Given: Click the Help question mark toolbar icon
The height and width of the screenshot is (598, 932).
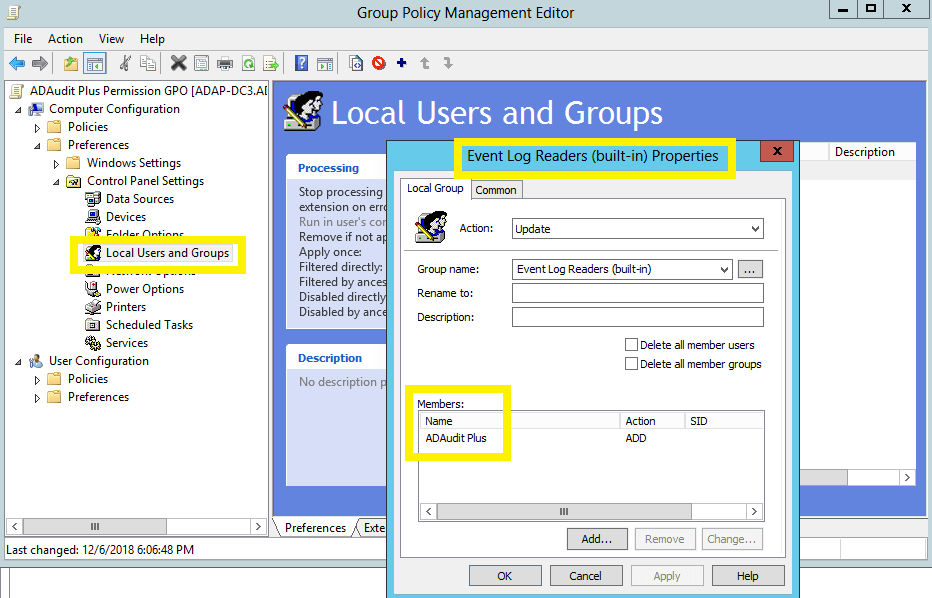Looking at the screenshot, I should pos(300,63).
